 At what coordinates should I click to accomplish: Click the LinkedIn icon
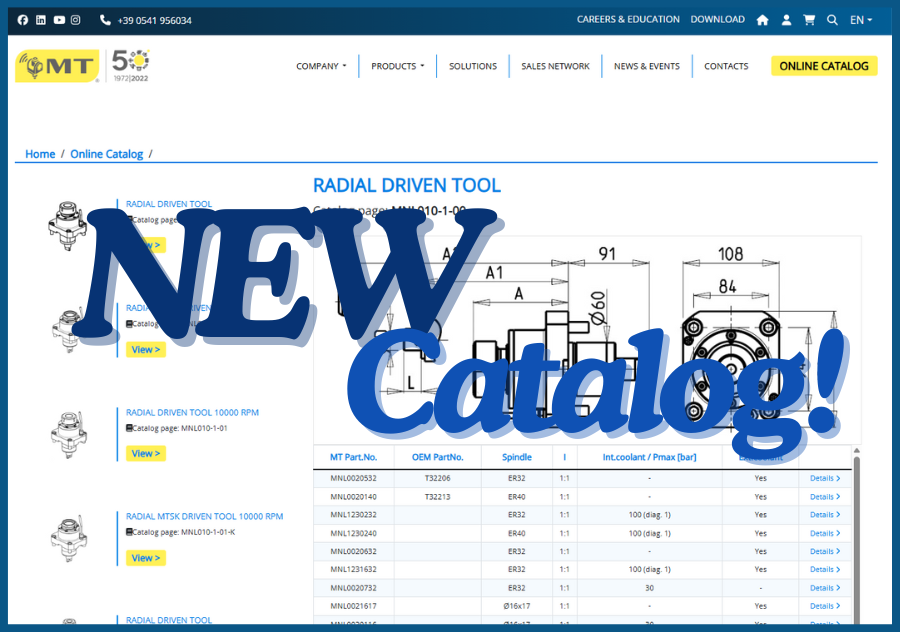[x=41, y=20]
